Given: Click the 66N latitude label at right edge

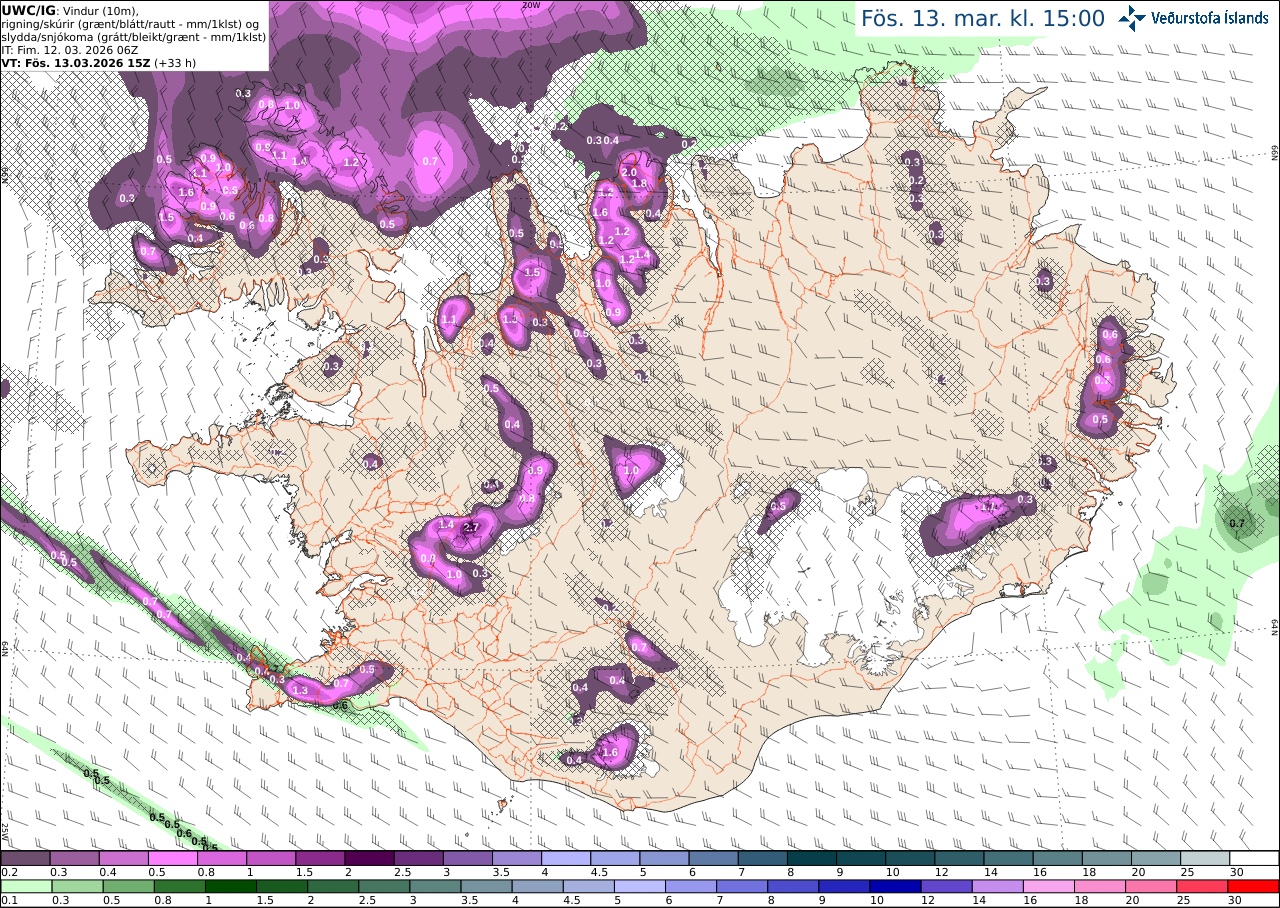Looking at the screenshot, I should tap(1275, 153).
